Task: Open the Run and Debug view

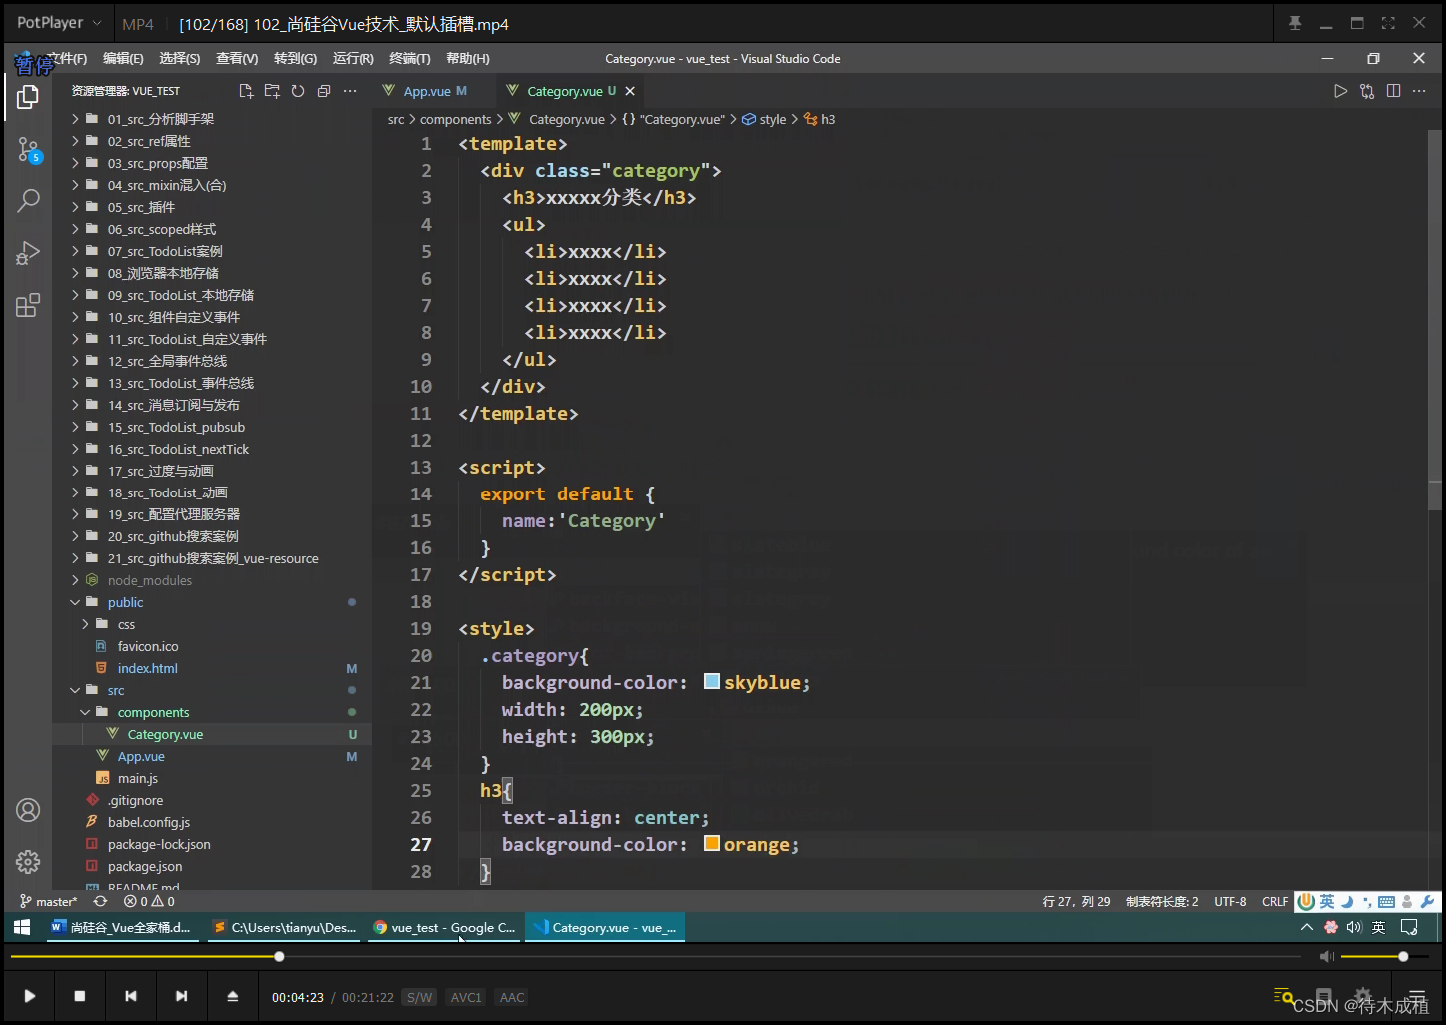Action: click(28, 253)
